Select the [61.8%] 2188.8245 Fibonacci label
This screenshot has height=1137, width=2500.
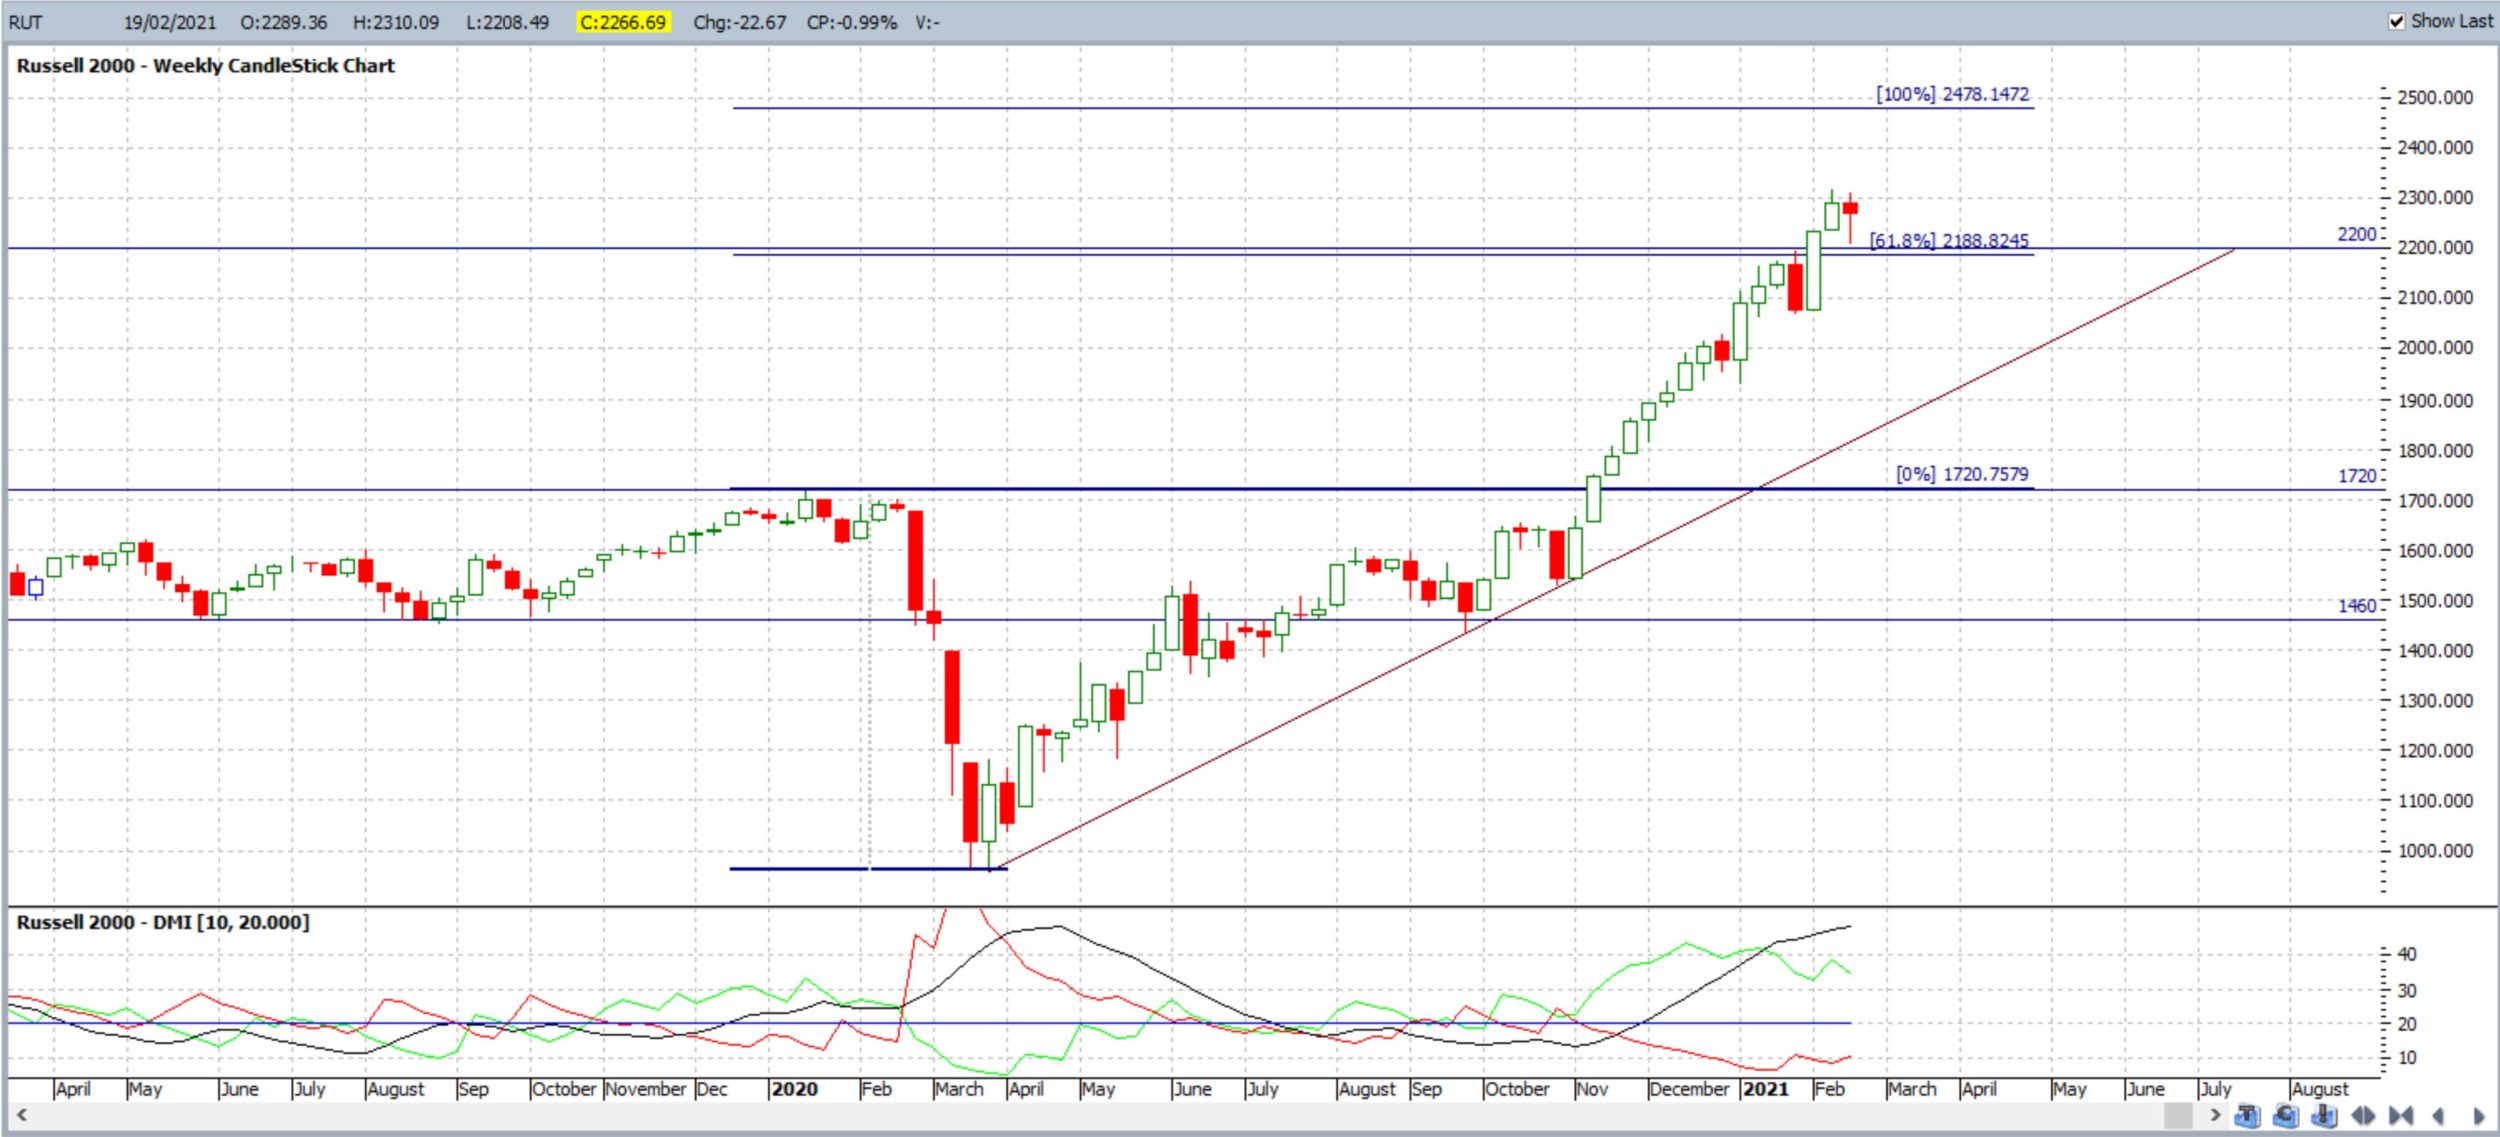[1949, 241]
